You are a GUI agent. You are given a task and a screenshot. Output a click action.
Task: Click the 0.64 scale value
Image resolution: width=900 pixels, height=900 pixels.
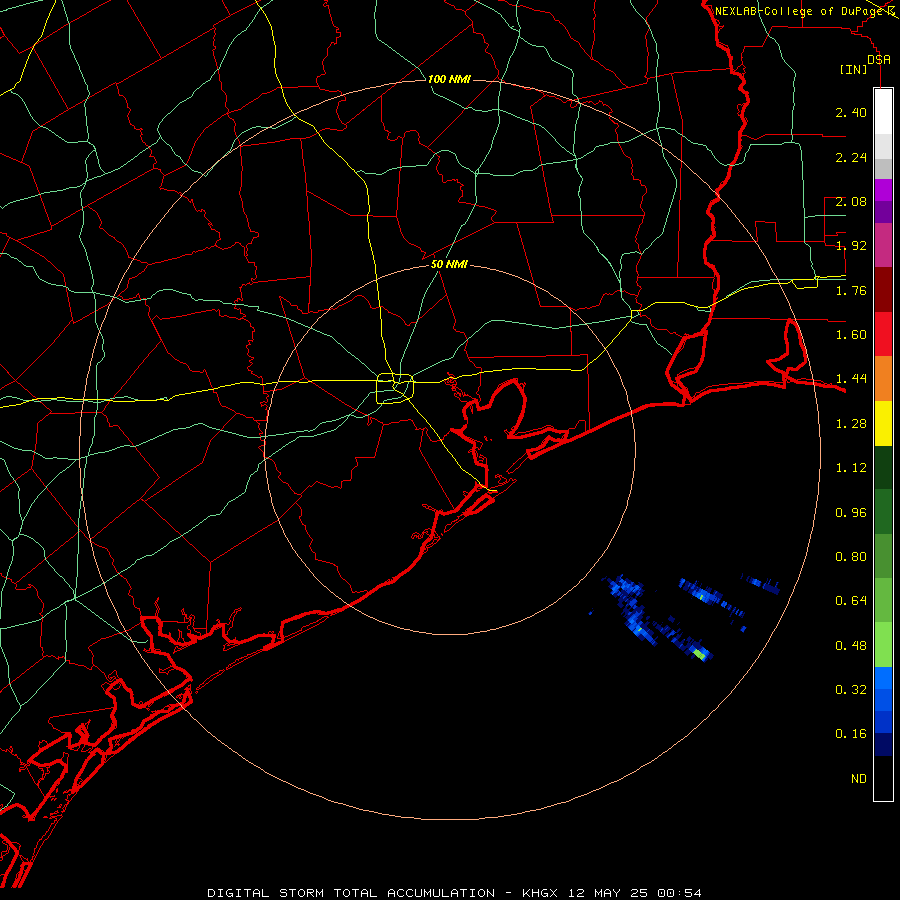pos(851,601)
